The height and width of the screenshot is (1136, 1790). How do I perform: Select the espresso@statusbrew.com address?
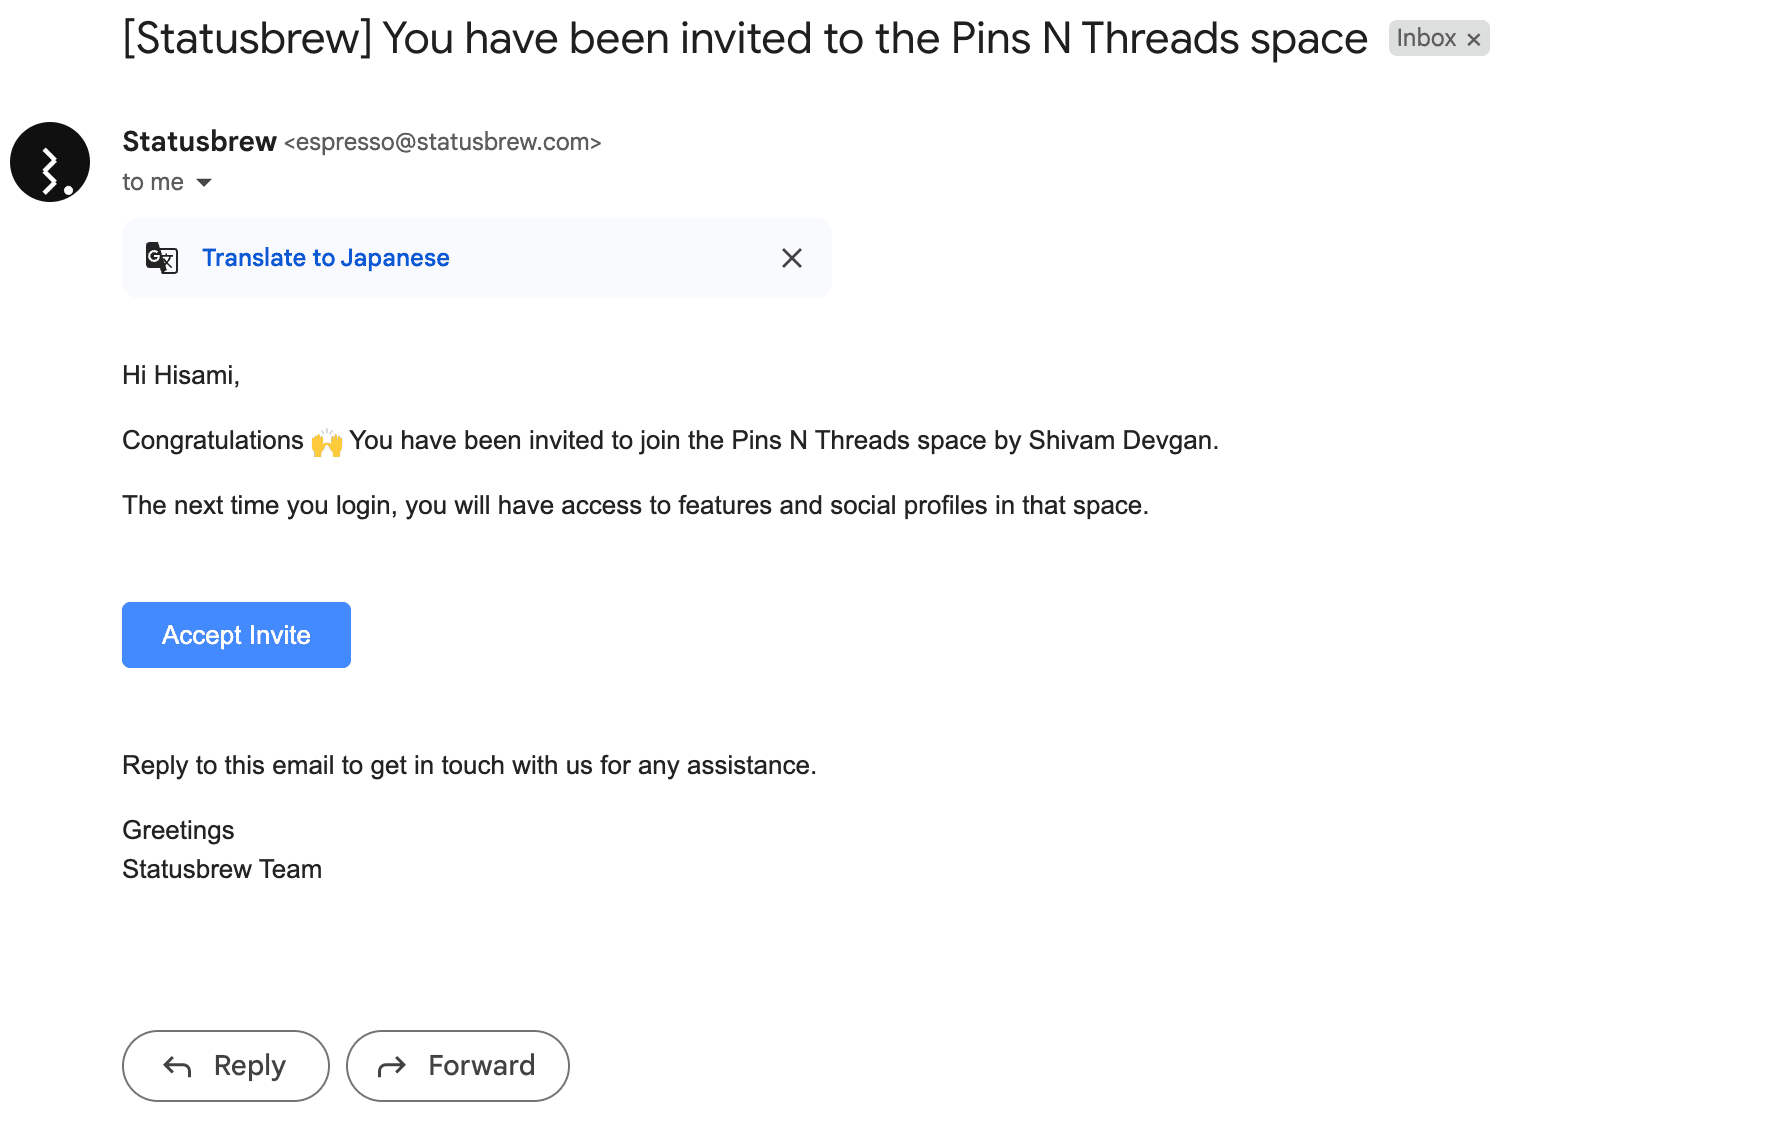442,143
